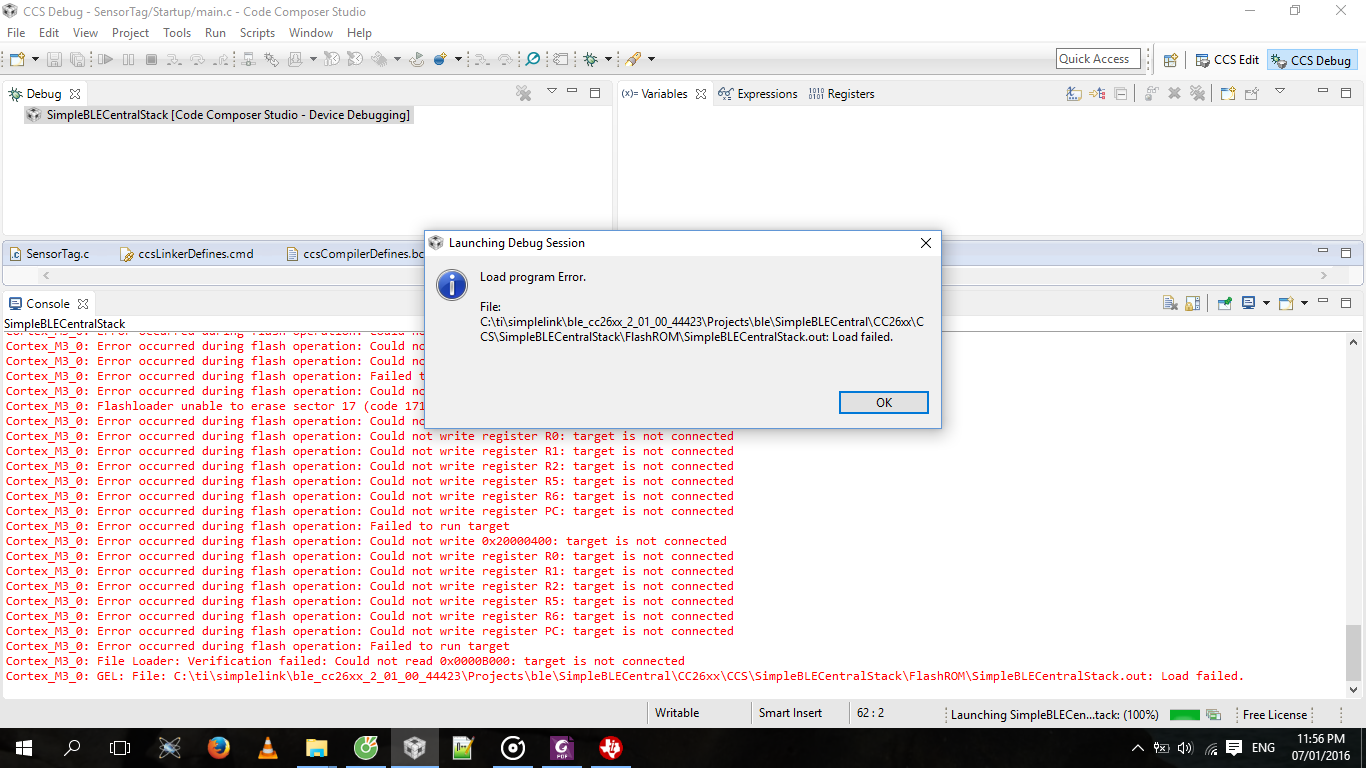Click the Free License status text
This screenshot has width=1366, height=768.
click(1274, 715)
